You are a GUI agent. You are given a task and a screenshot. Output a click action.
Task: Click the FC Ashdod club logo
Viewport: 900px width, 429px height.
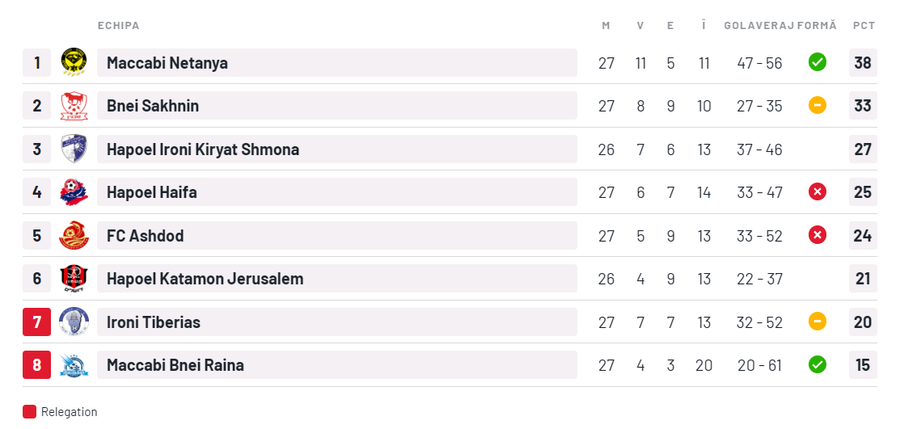pyautogui.click(x=73, y=236)
